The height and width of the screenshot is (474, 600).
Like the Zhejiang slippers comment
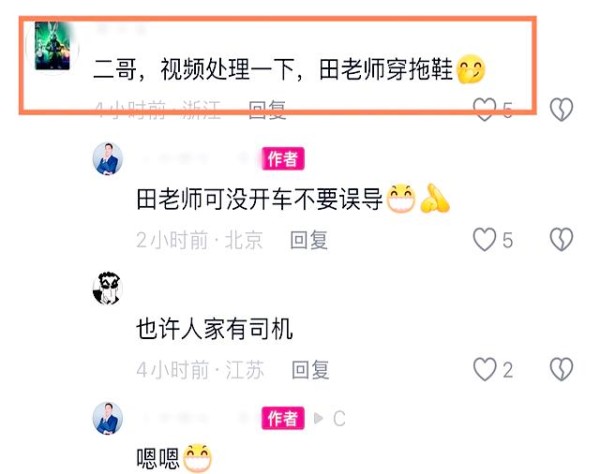485,109
